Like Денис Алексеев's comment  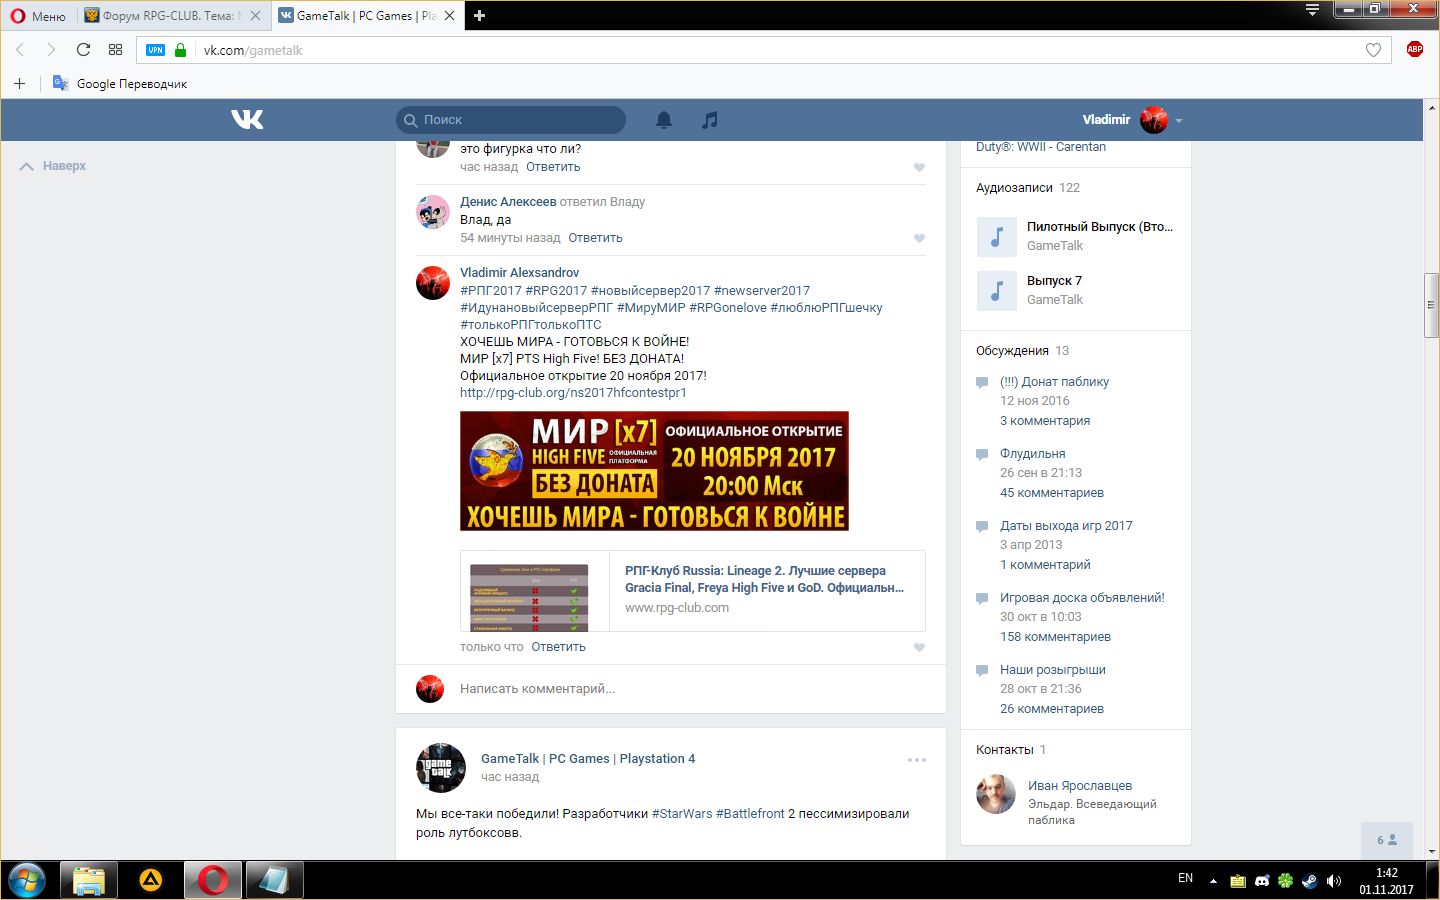919,238
